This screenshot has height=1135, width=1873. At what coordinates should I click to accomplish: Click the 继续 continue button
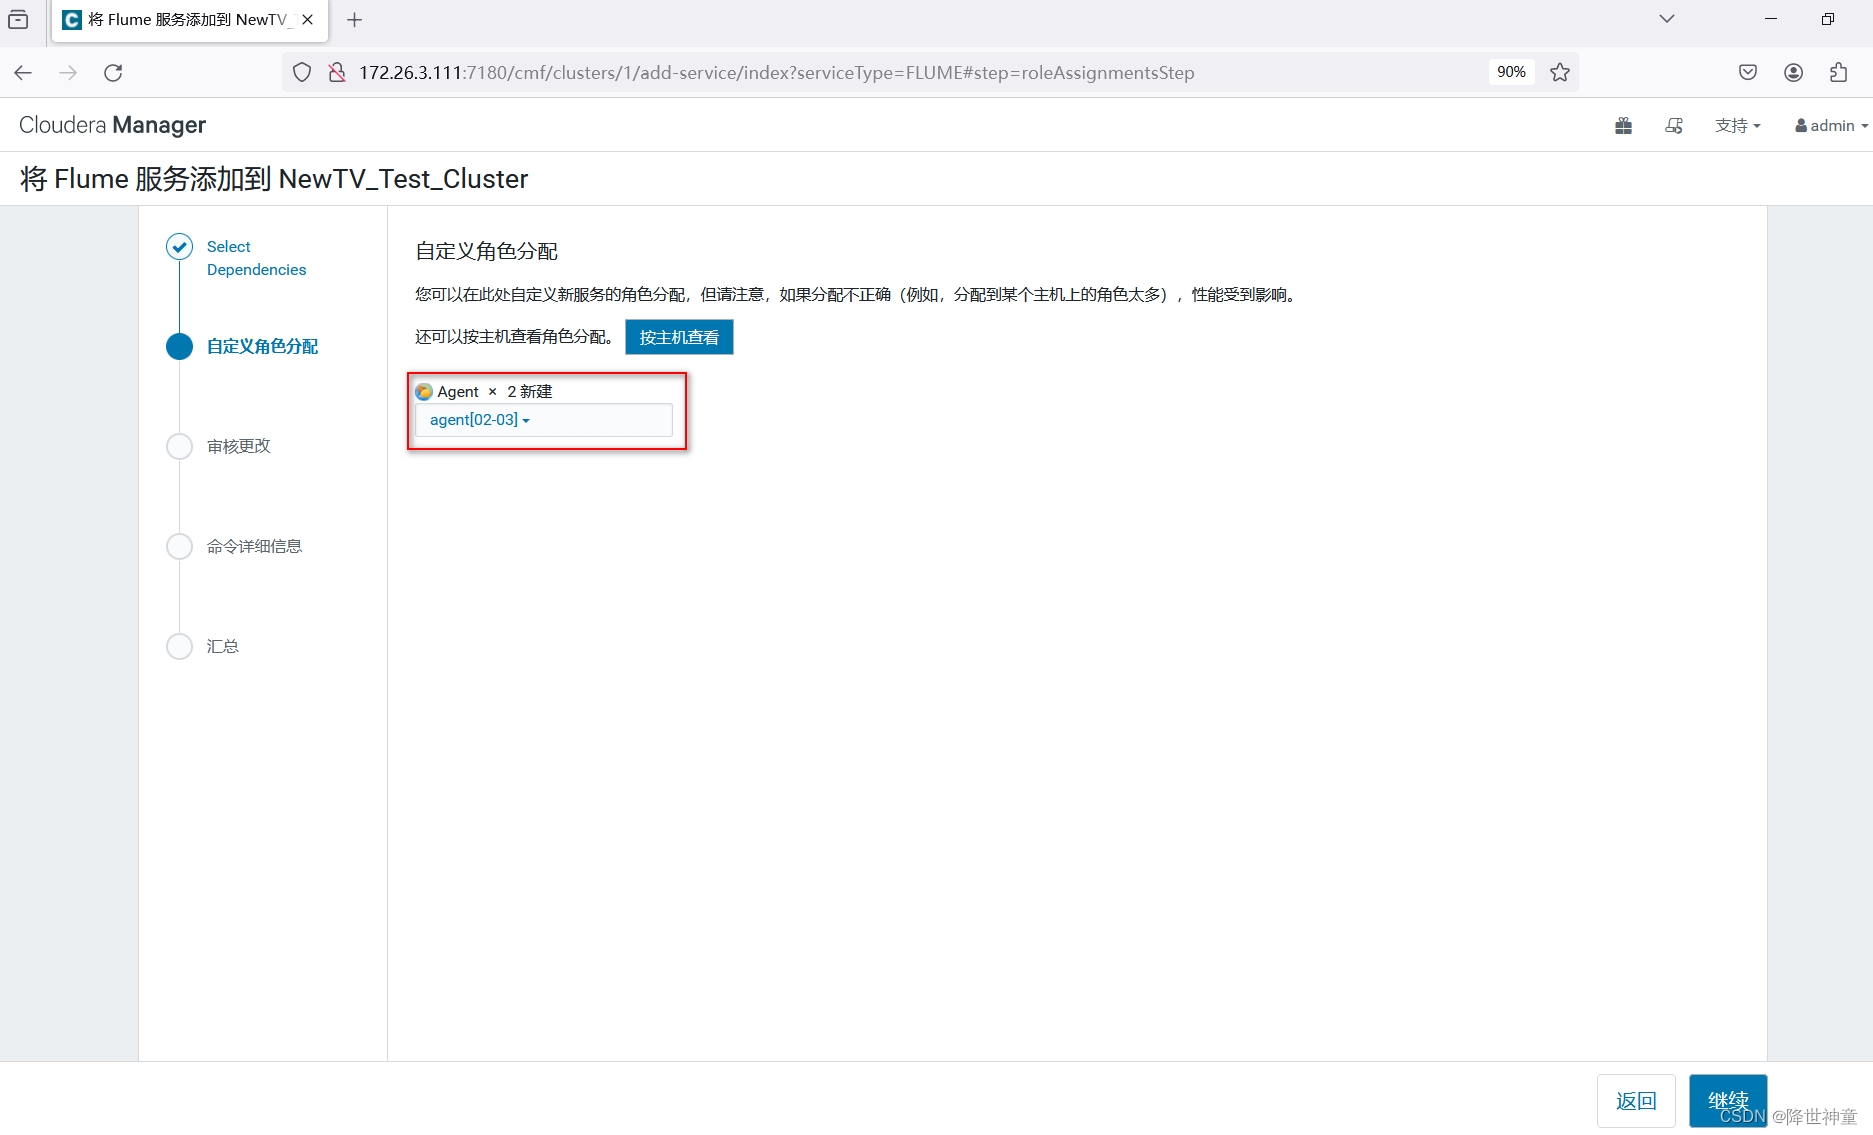[x=1727, y=1101]
